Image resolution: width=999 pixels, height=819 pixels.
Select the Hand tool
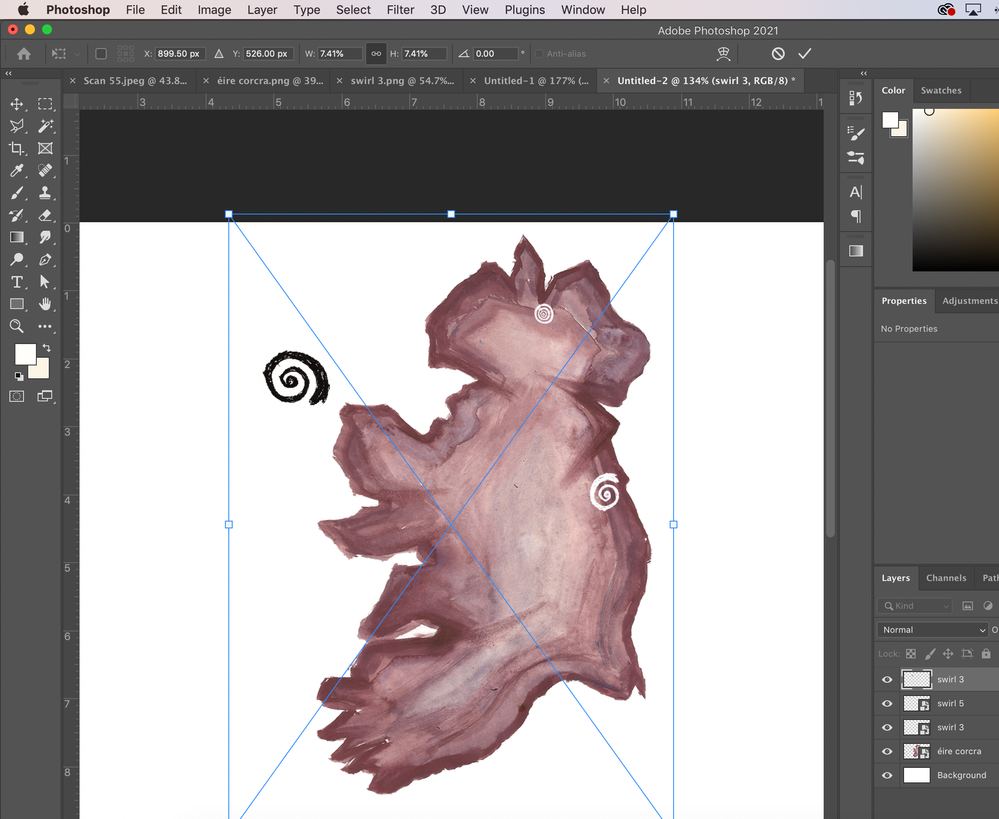pyautogui.click(x=45, y=304)
